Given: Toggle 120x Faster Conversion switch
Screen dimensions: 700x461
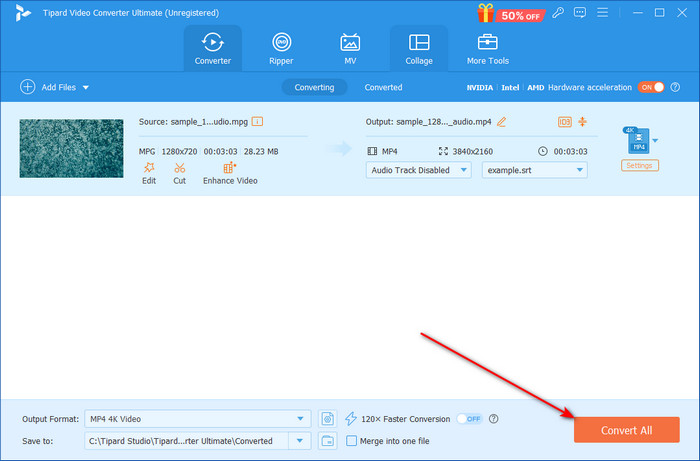Looking at the screenshot, I should 469,419.
